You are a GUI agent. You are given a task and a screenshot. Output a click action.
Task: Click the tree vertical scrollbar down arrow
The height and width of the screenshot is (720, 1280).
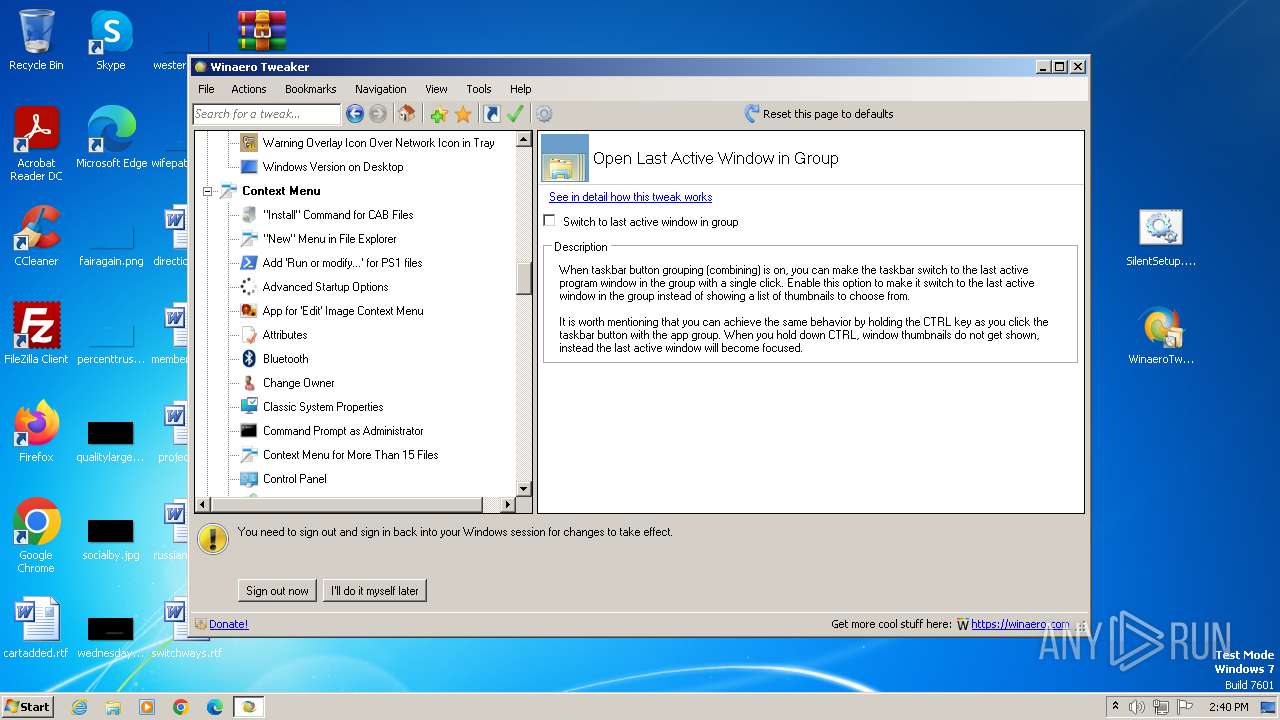pyautogui.click(x=523, y=489)
